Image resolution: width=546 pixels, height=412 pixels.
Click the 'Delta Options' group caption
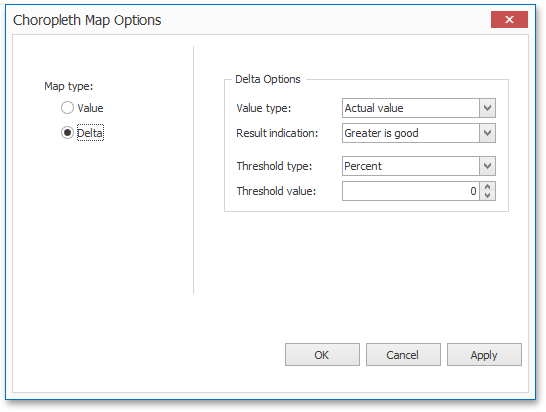pyautogui.click(x=267, y=79)
